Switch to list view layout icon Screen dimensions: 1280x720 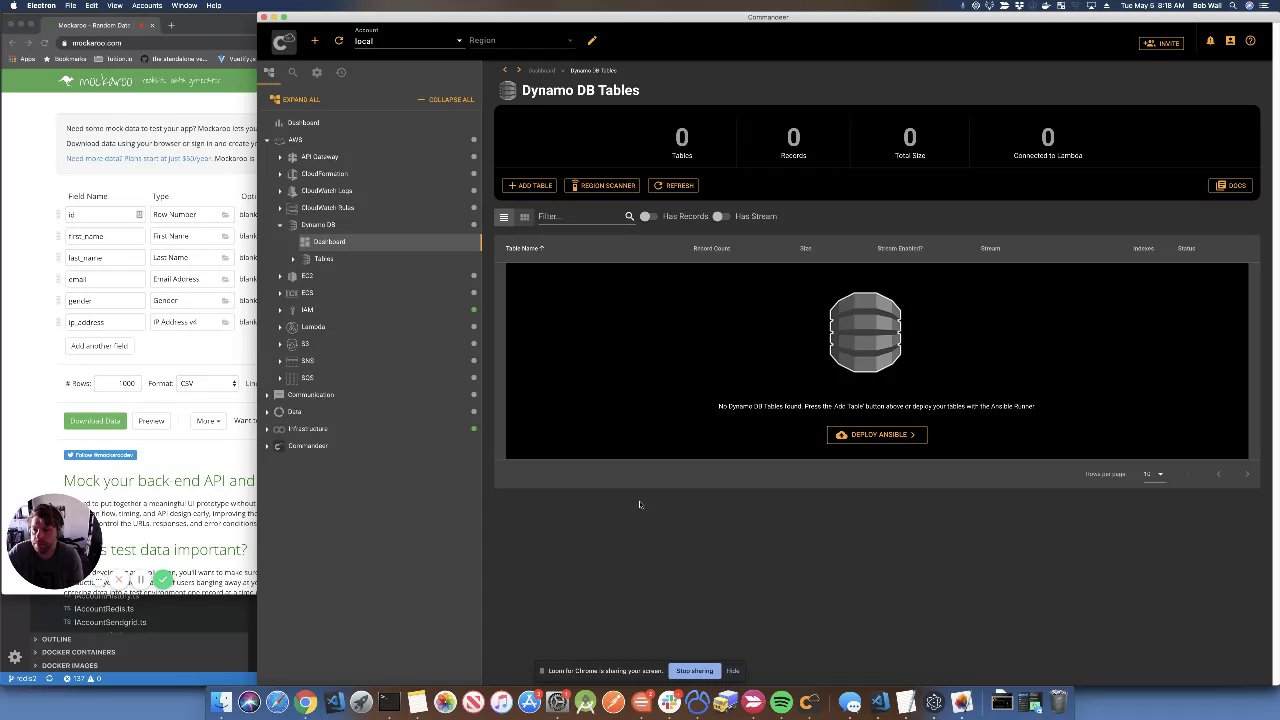click(x=504, y=217)
